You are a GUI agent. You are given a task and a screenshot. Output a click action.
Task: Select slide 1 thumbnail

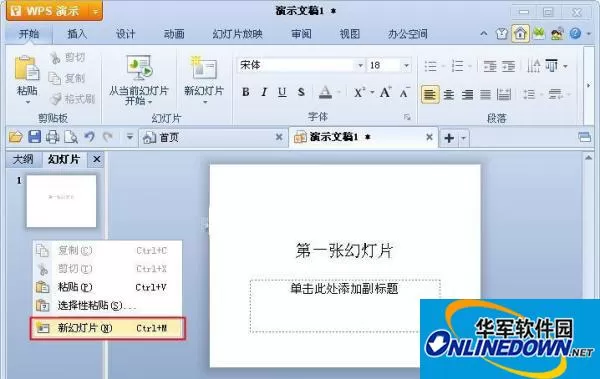61,201
